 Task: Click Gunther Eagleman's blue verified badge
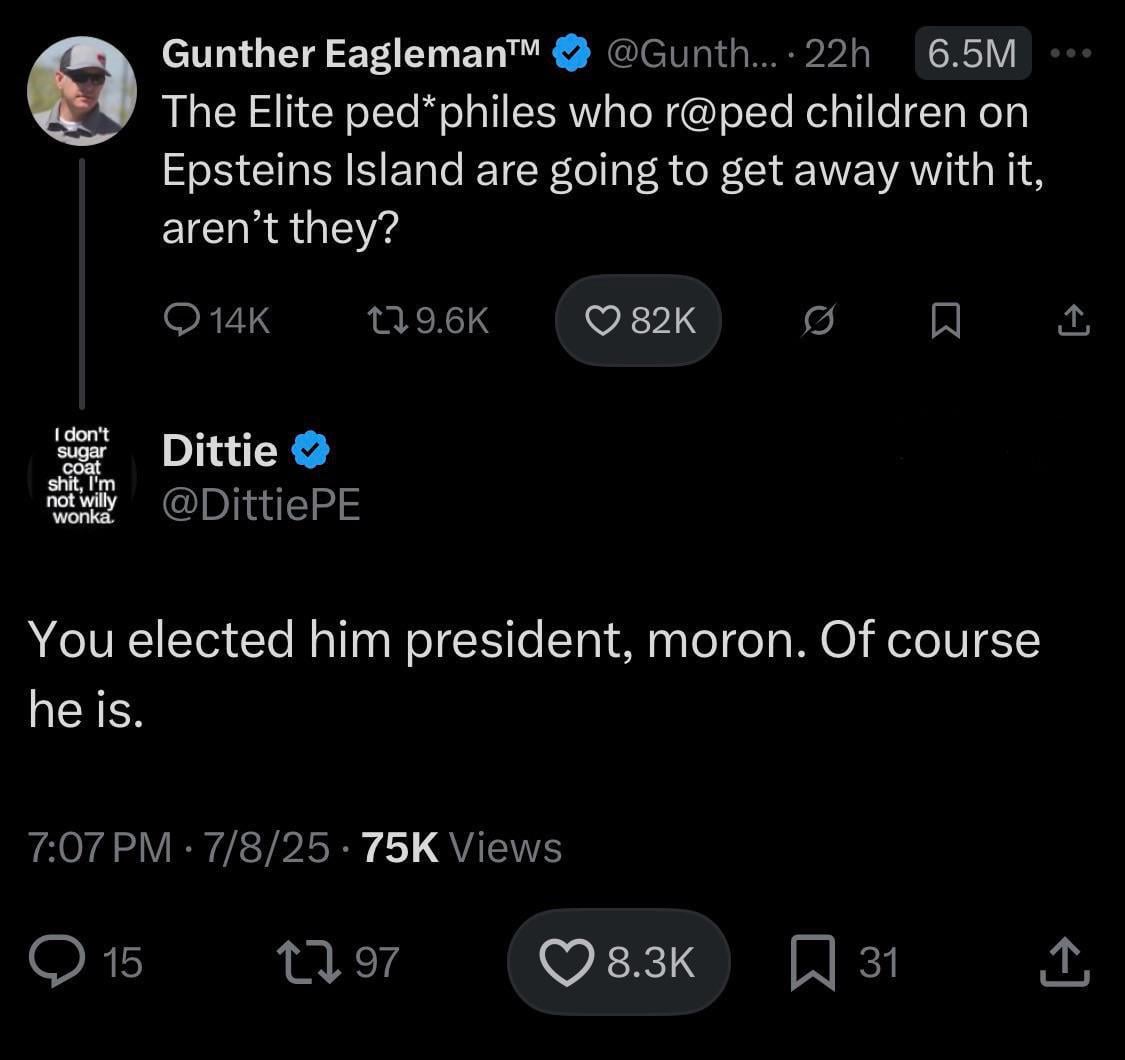[571, 54]
